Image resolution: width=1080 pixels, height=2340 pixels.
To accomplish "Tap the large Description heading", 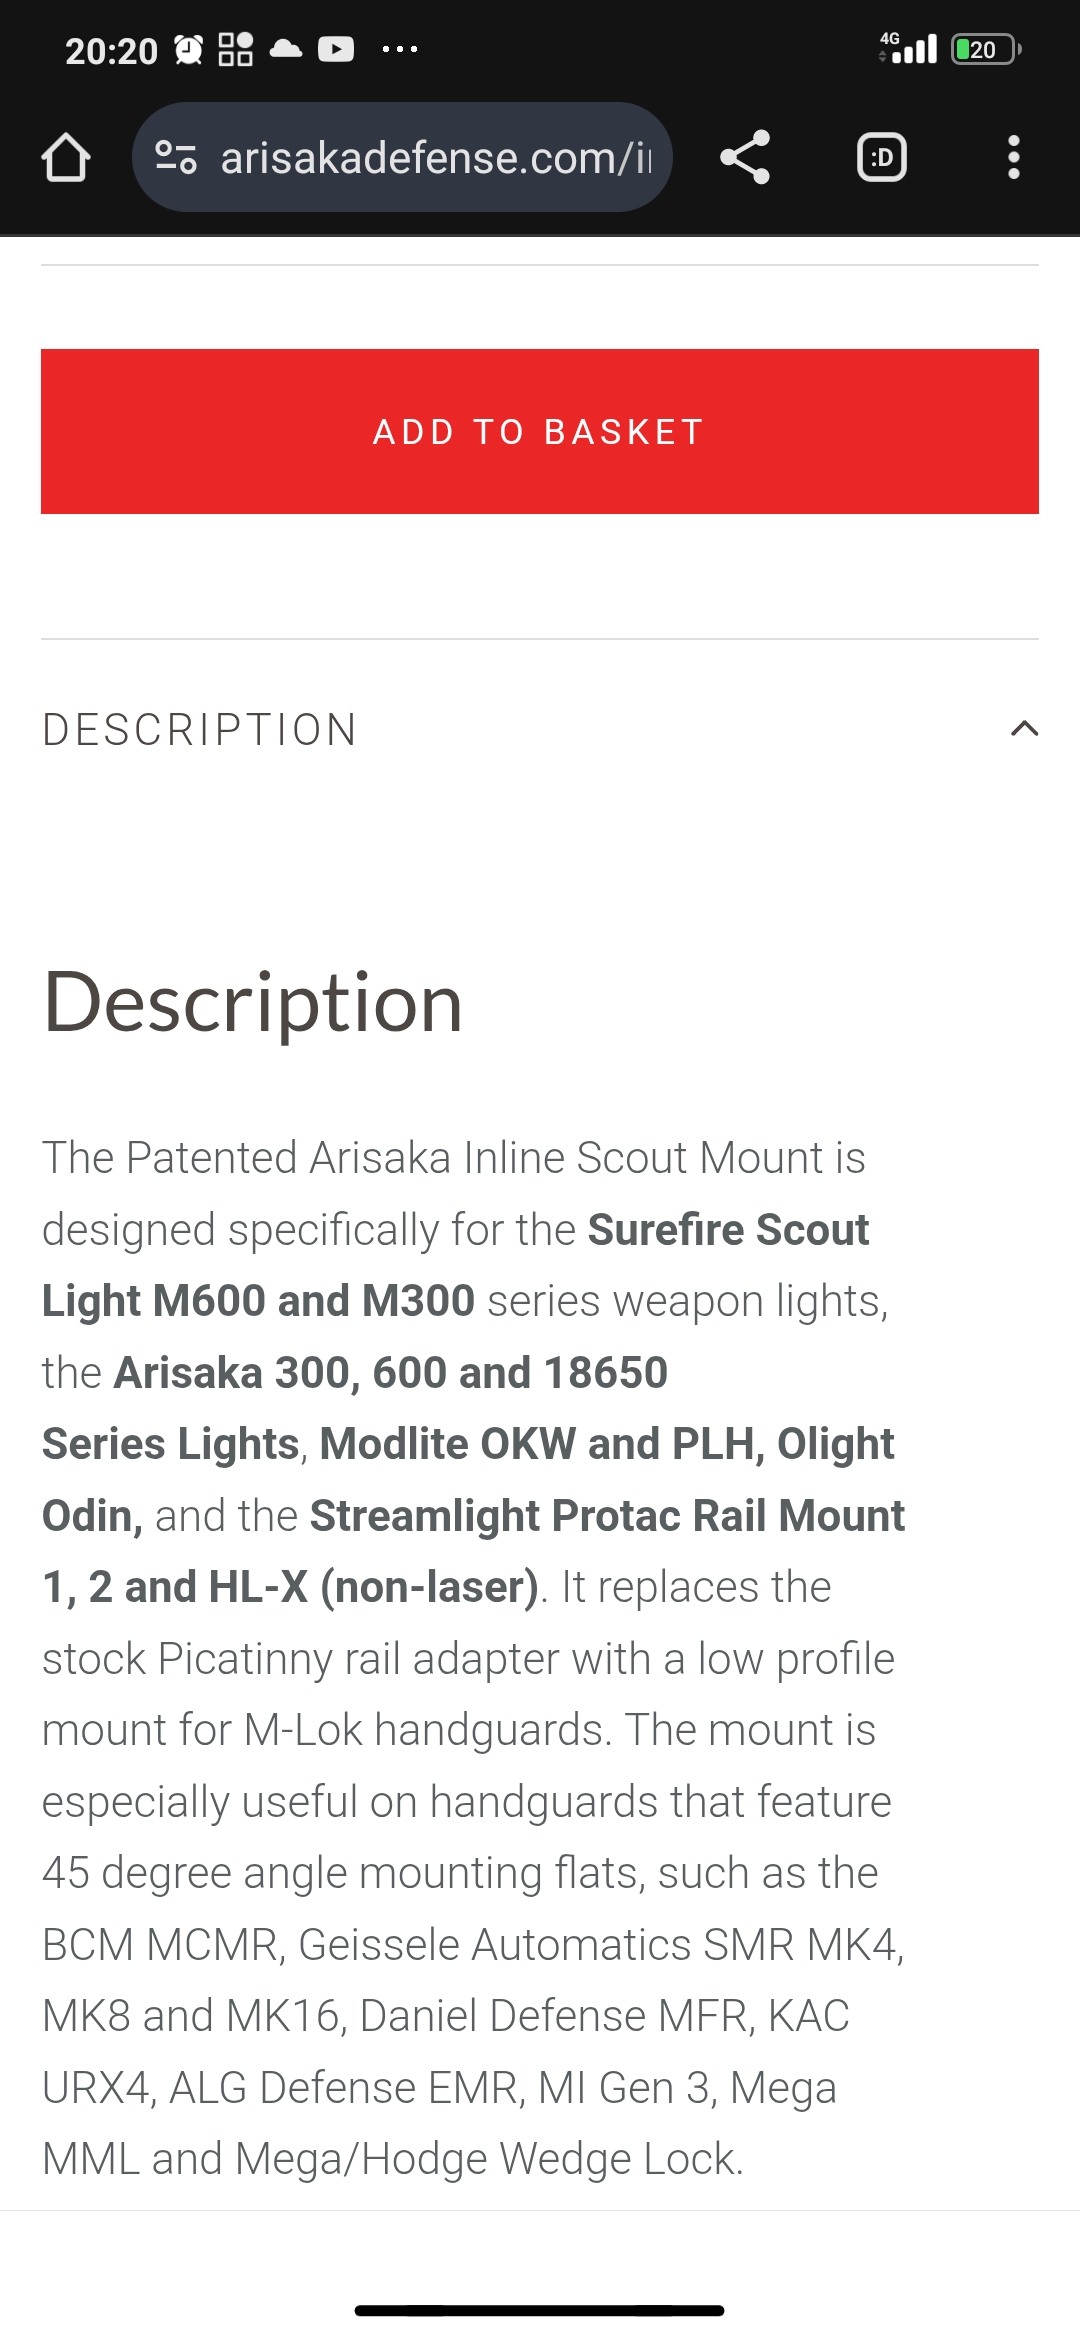I will tap(253, 1003).
